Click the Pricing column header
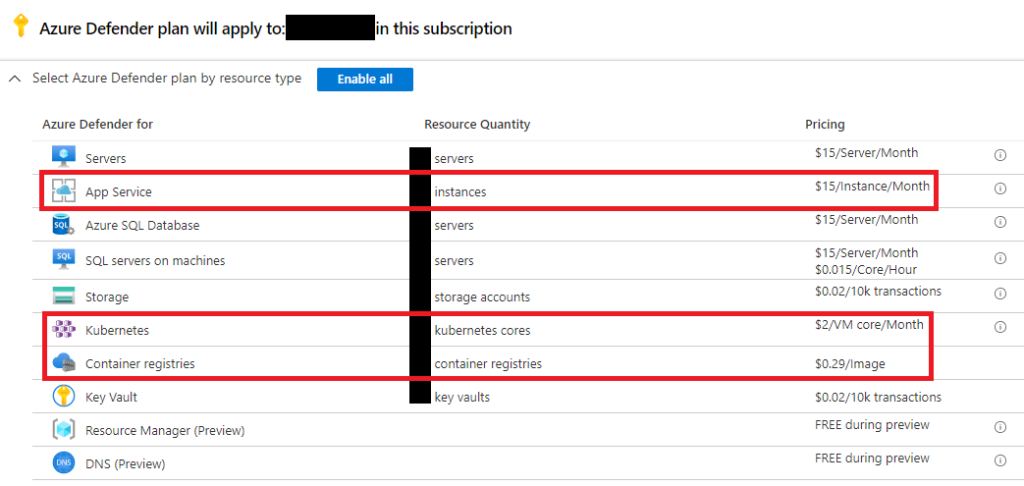 (825, 124)
